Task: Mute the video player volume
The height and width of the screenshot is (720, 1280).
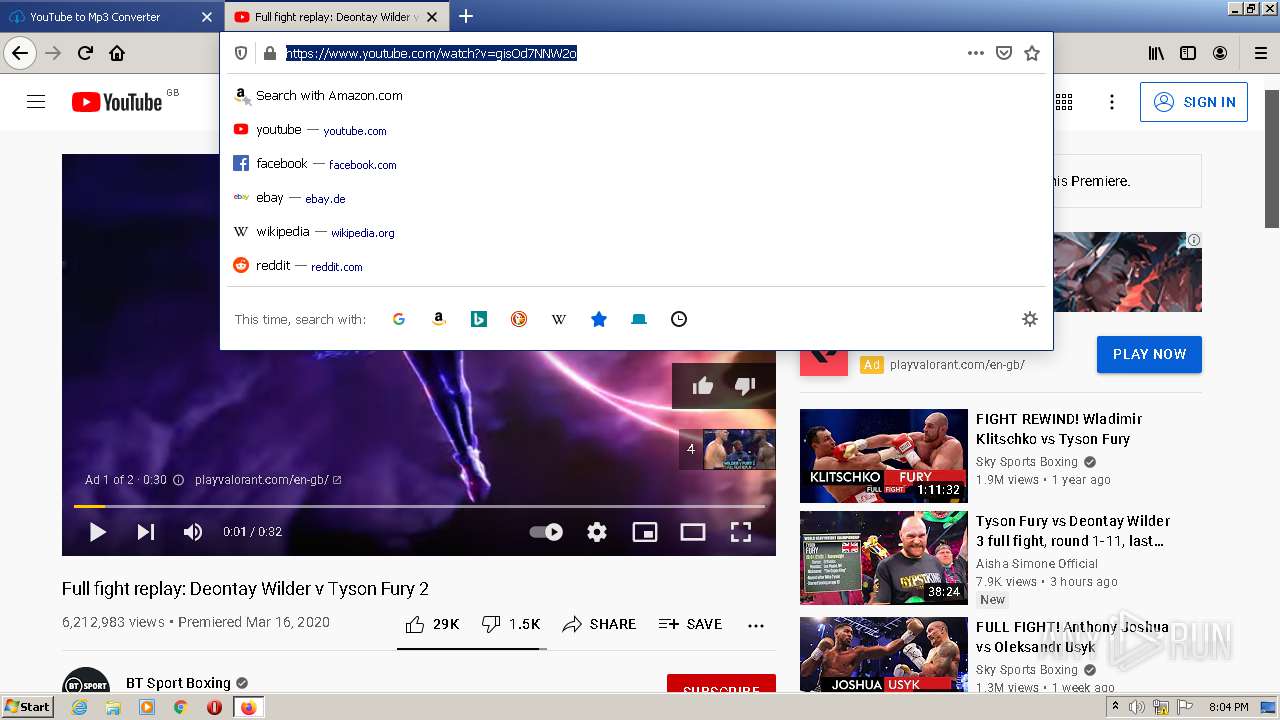Action: pos(193,532)
